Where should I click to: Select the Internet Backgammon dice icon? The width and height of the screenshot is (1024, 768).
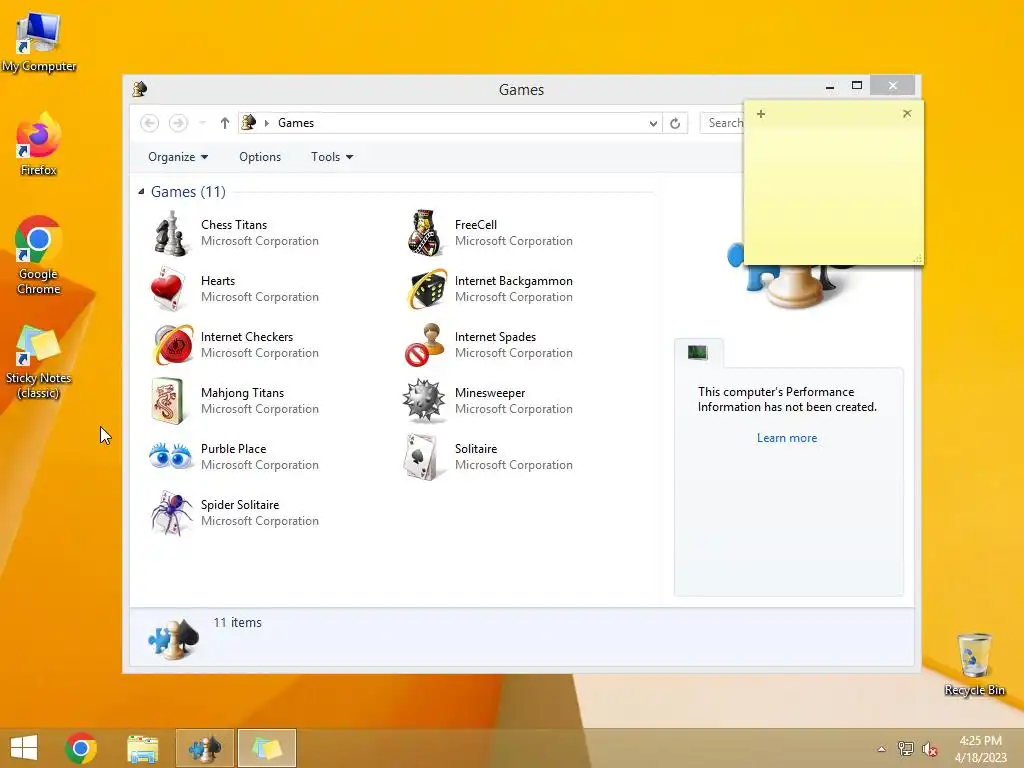click(426, 289)
